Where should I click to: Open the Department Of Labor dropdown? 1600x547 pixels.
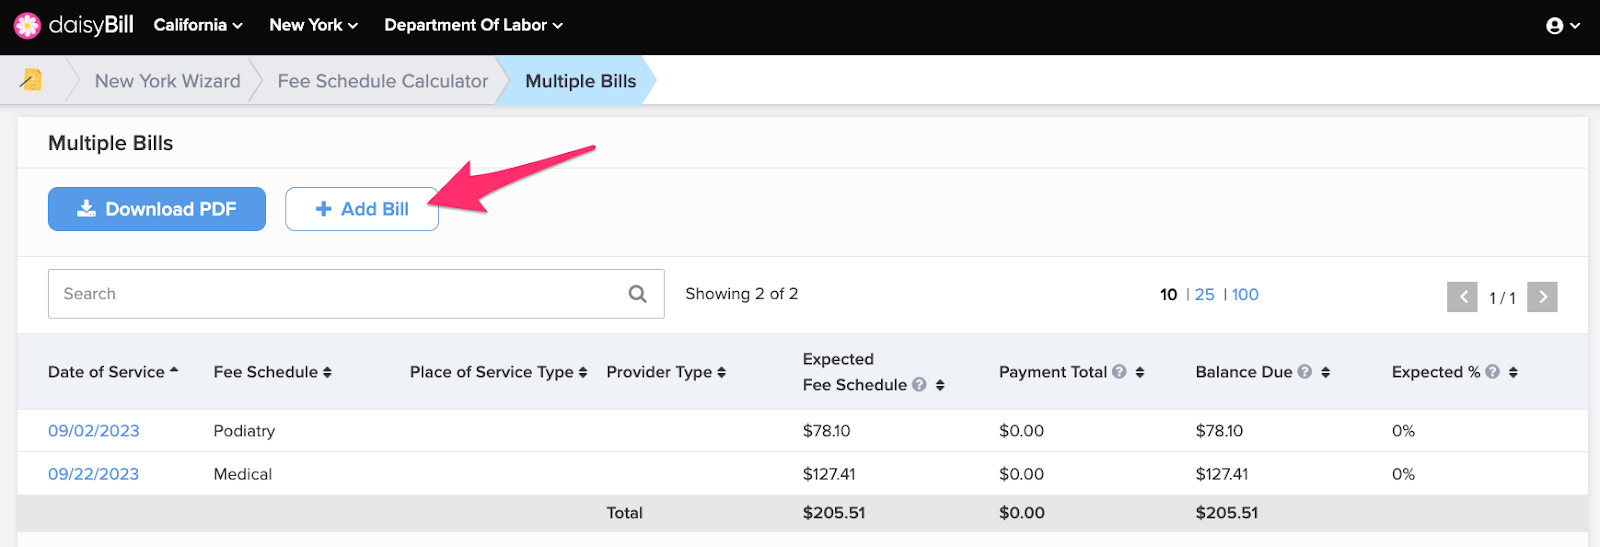tap(474, 25)
